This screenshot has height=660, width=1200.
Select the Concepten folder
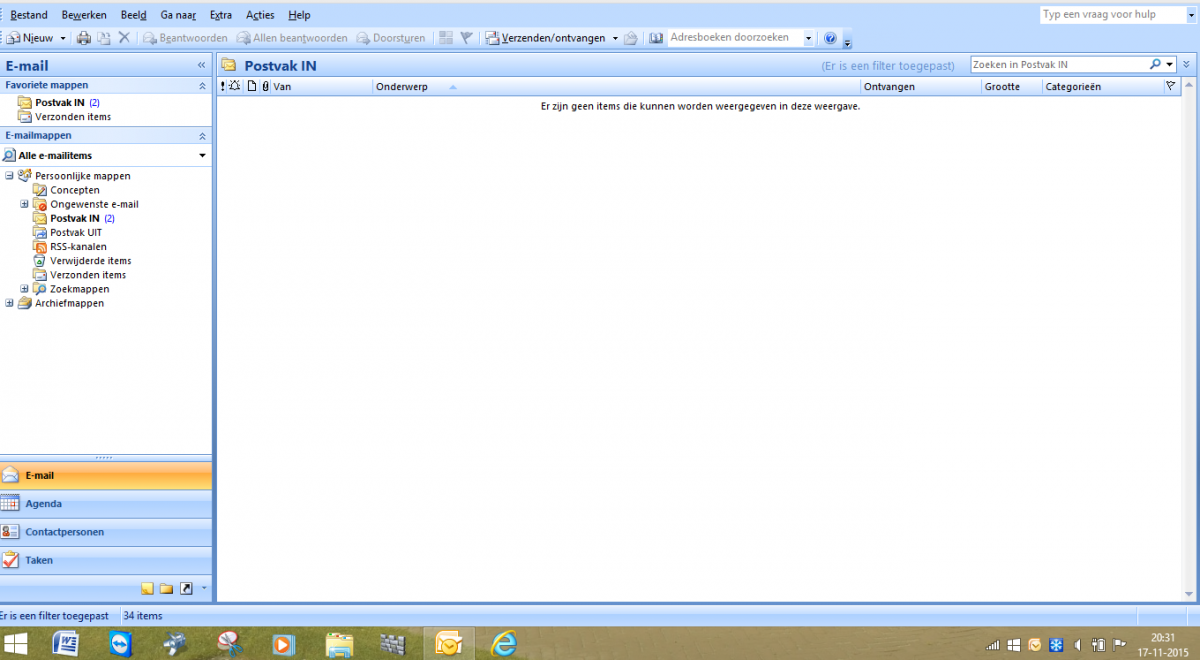point(75,190)
